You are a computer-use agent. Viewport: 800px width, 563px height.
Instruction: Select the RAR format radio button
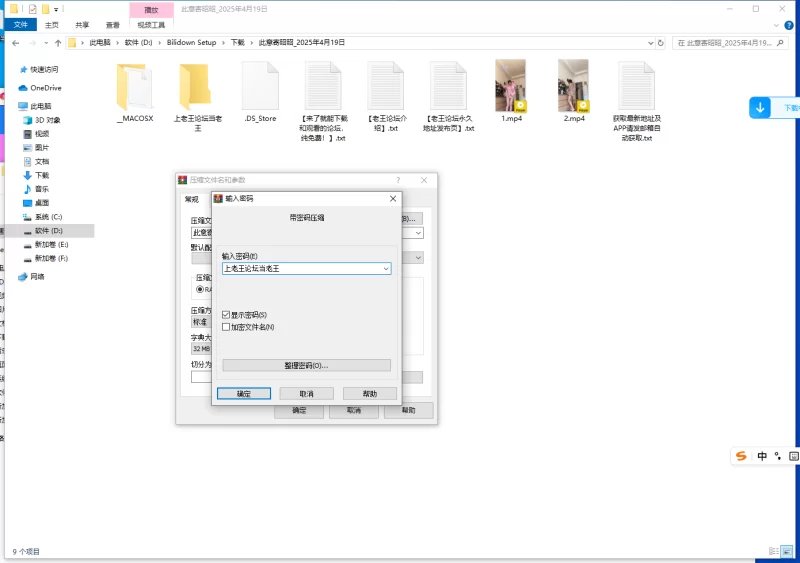200,289
